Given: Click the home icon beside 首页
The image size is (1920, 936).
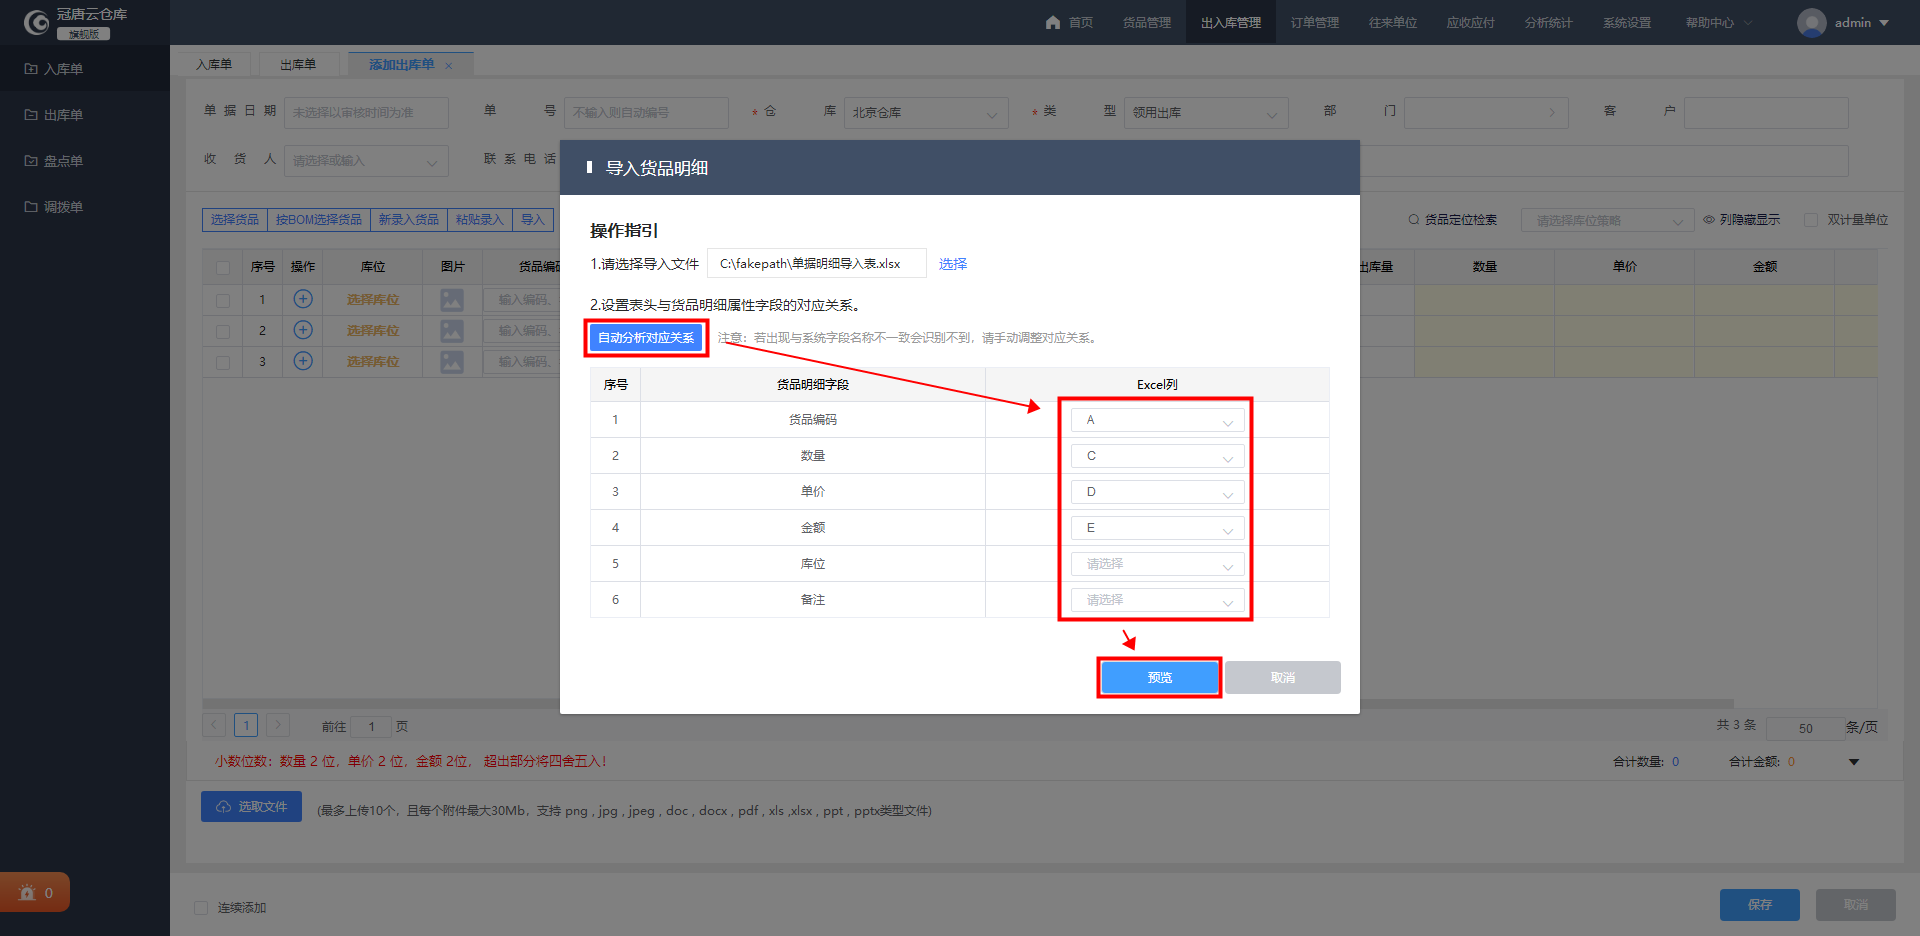Looking at the screenshot, I should tap(1052, 22).
